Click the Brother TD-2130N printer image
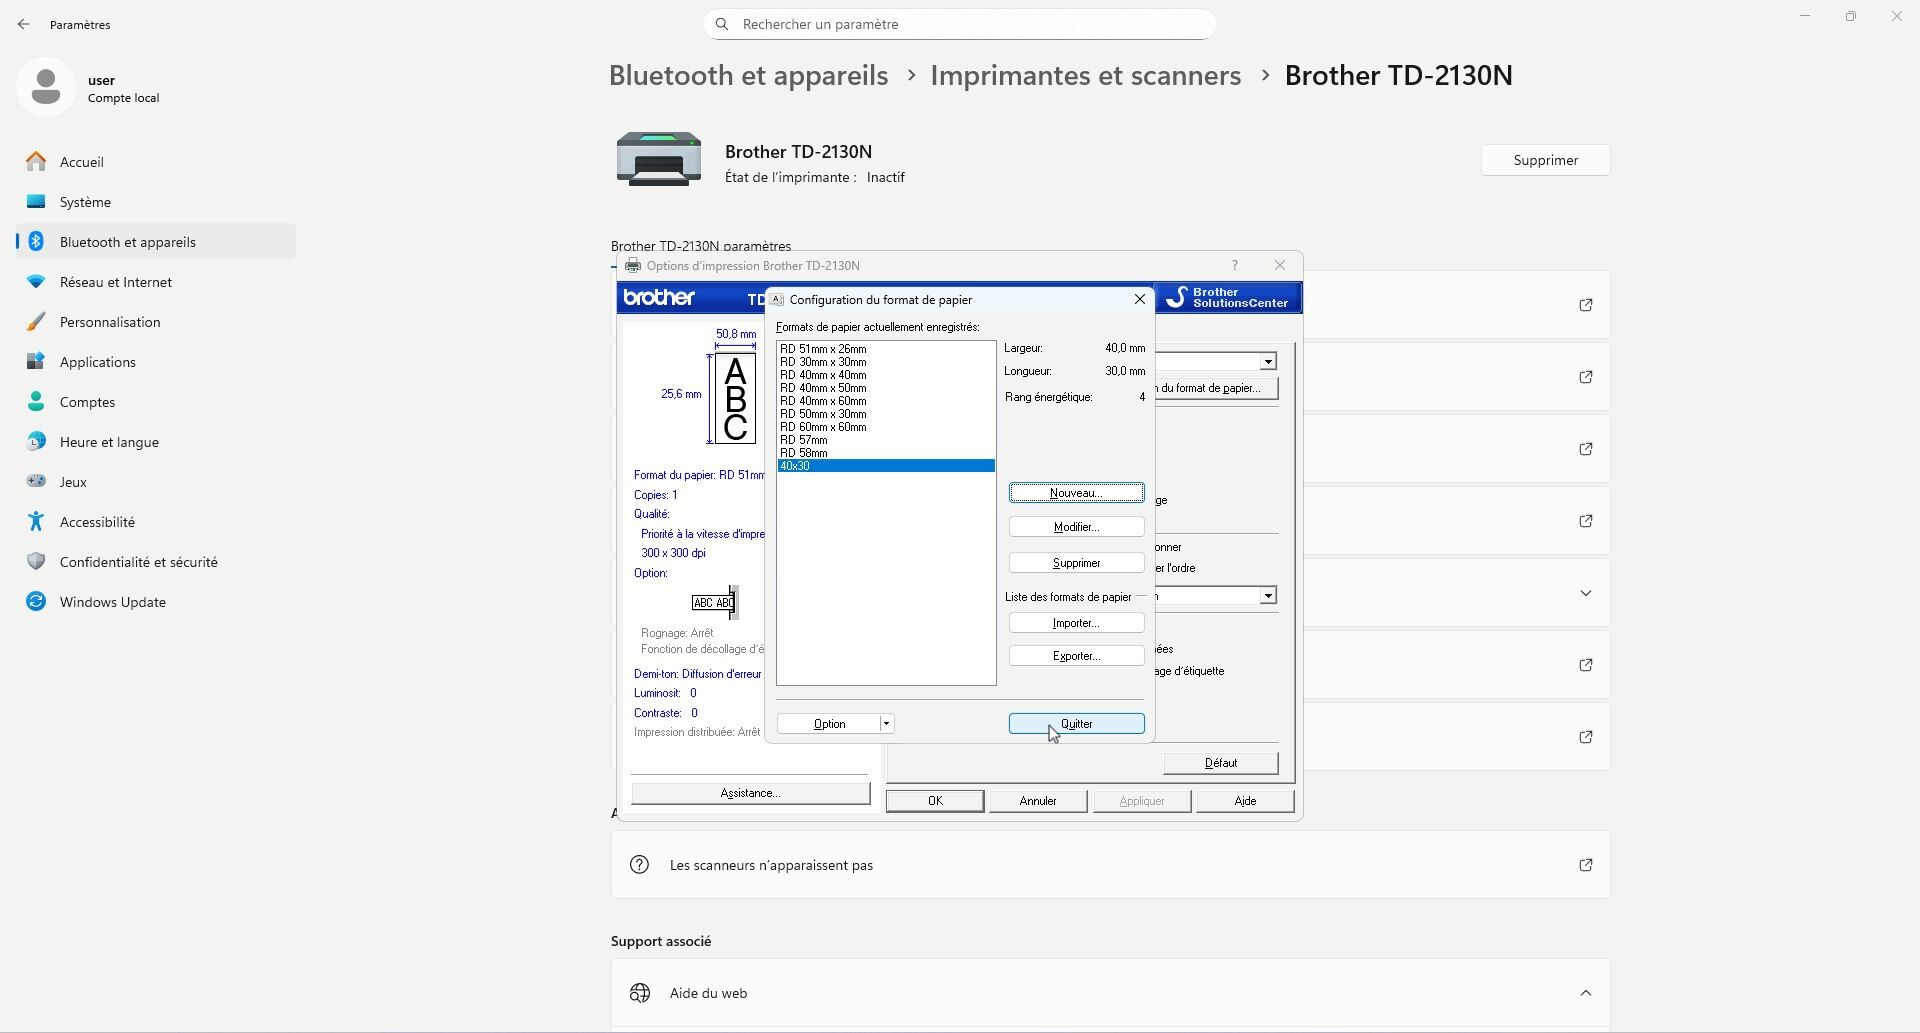This screenshot has width=1920, height=1033. [x=658, y=159]
